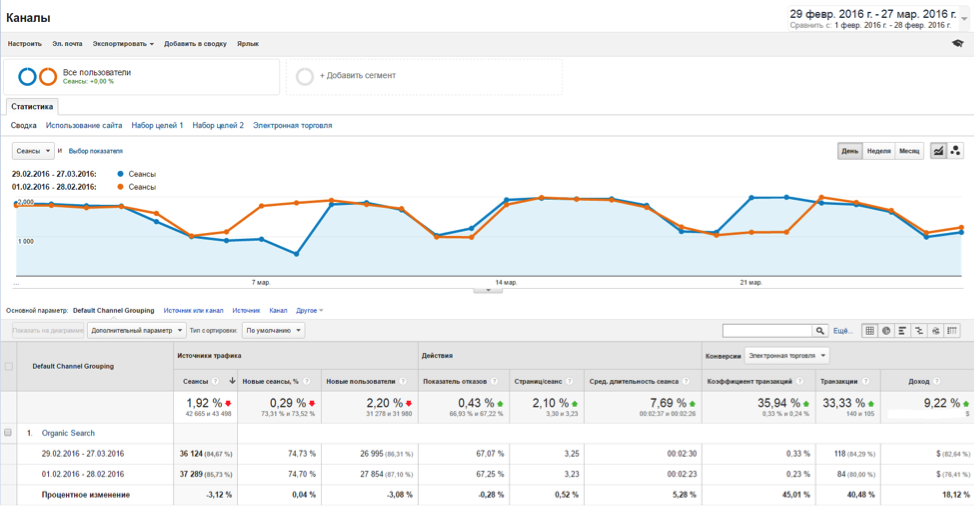Open the graduation cap help icon
Image resolution: width=975 pixels, height=506 pixels.
958,44
